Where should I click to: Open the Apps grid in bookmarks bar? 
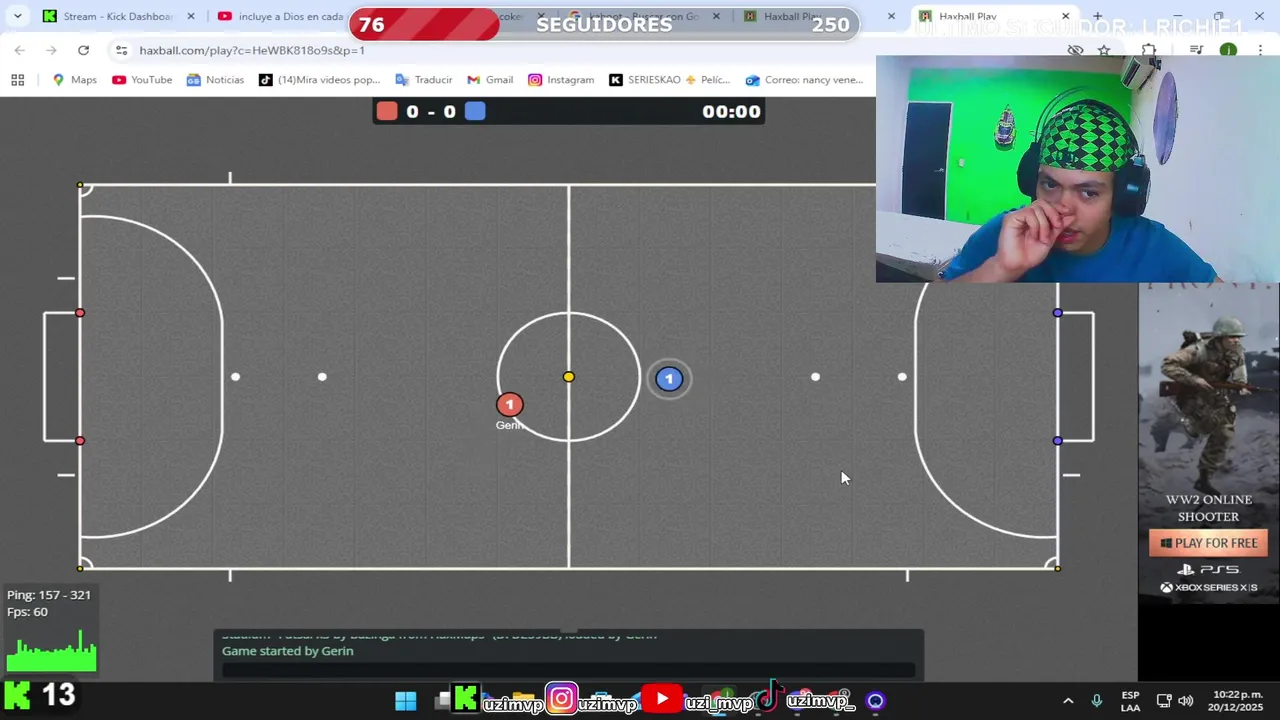pyautogui.click(x=17, y=80)
